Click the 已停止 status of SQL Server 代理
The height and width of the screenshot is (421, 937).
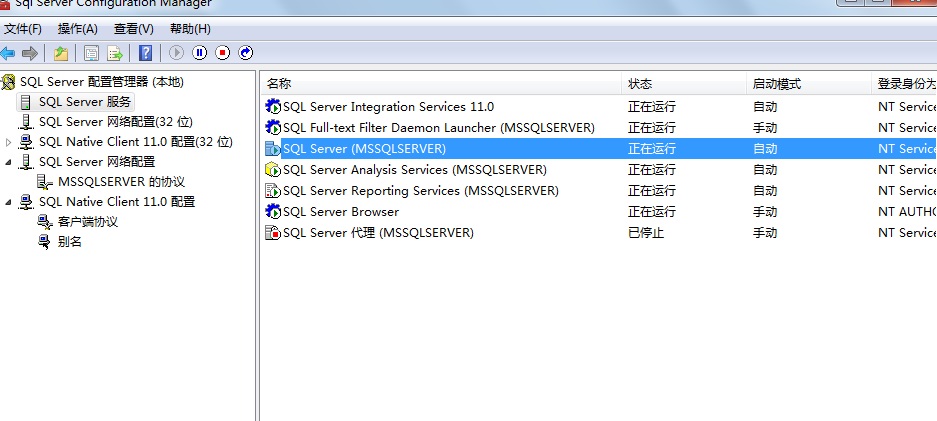tap(646, 232)
